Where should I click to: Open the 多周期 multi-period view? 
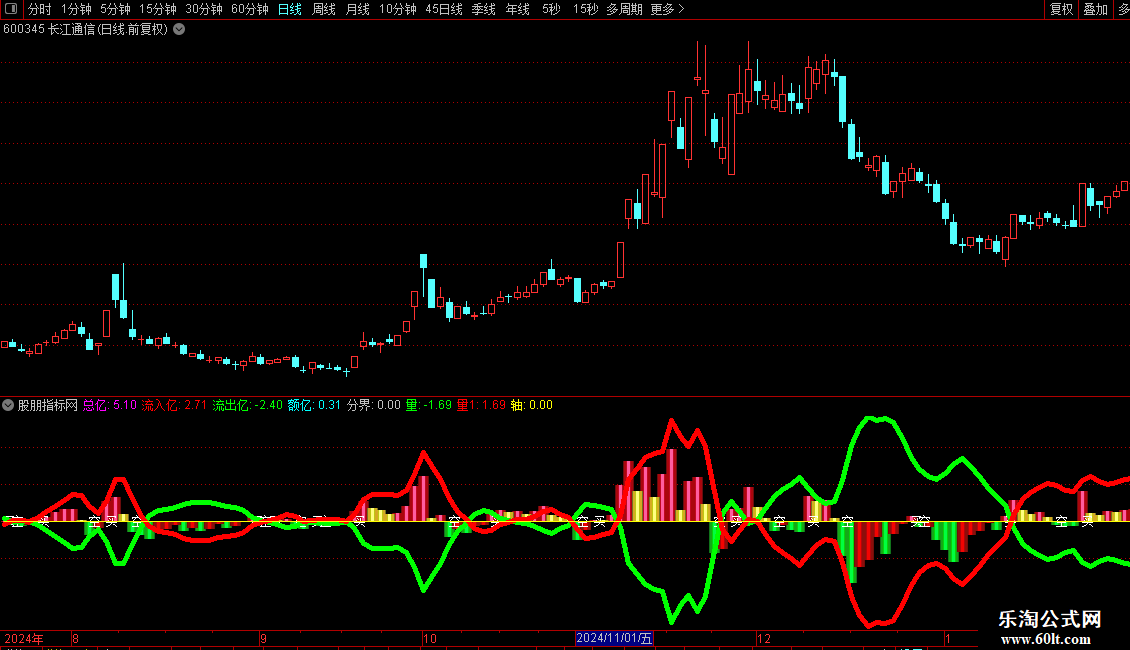(624, 9)
